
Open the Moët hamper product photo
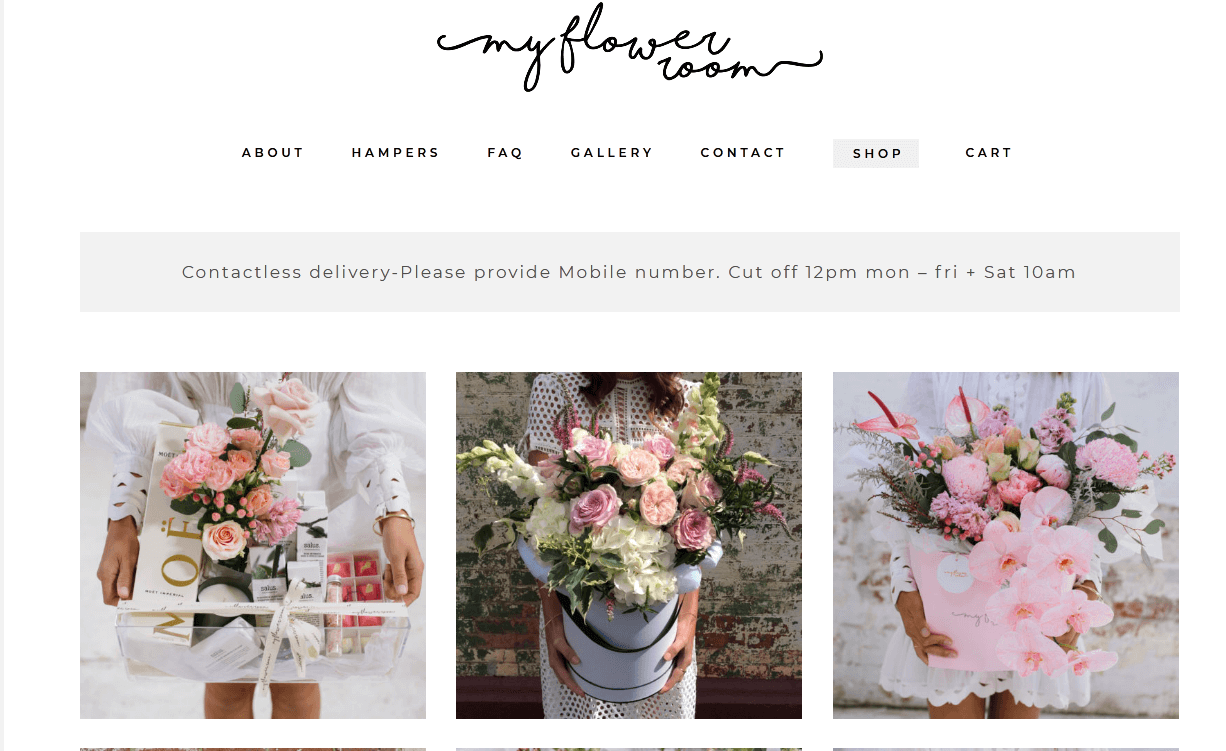(x=253, y=545)
